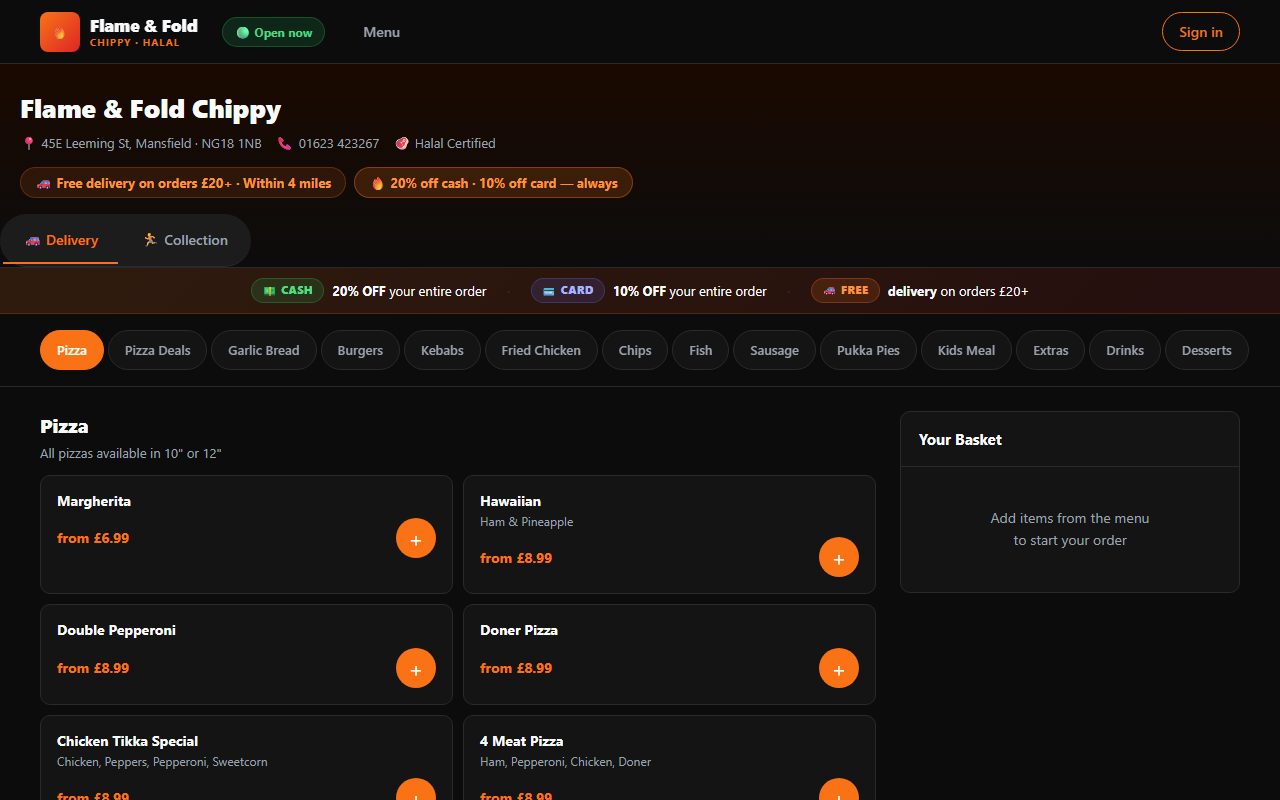Click the Flame & Fold Chippy page heading

pos(151,109)
